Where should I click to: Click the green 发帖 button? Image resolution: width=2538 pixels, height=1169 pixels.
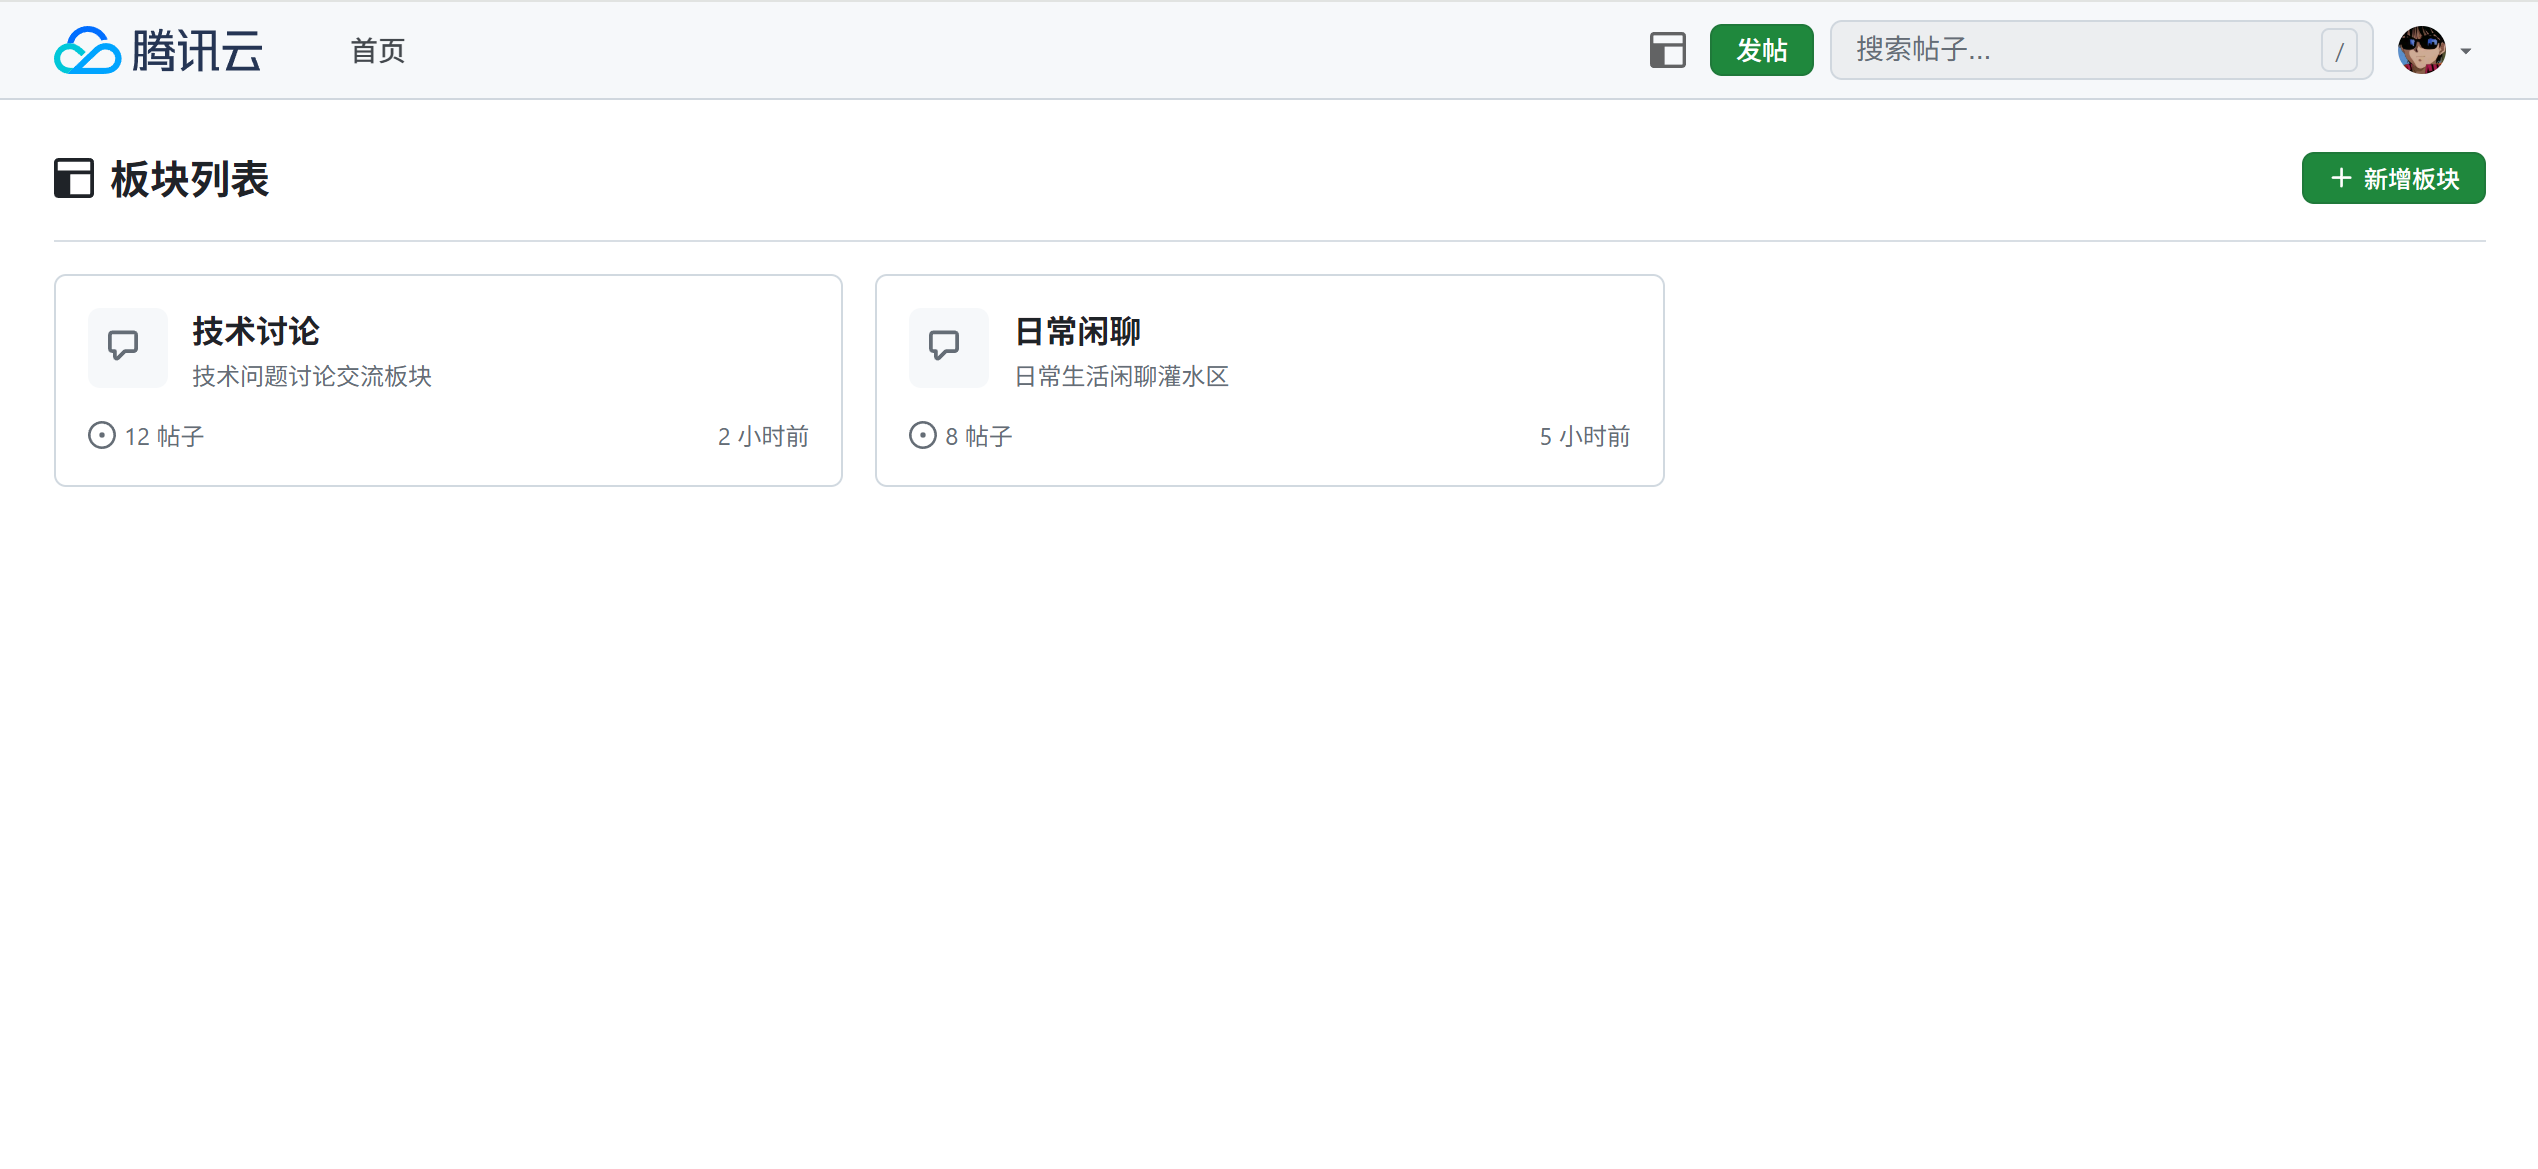tap(1761, 50)
